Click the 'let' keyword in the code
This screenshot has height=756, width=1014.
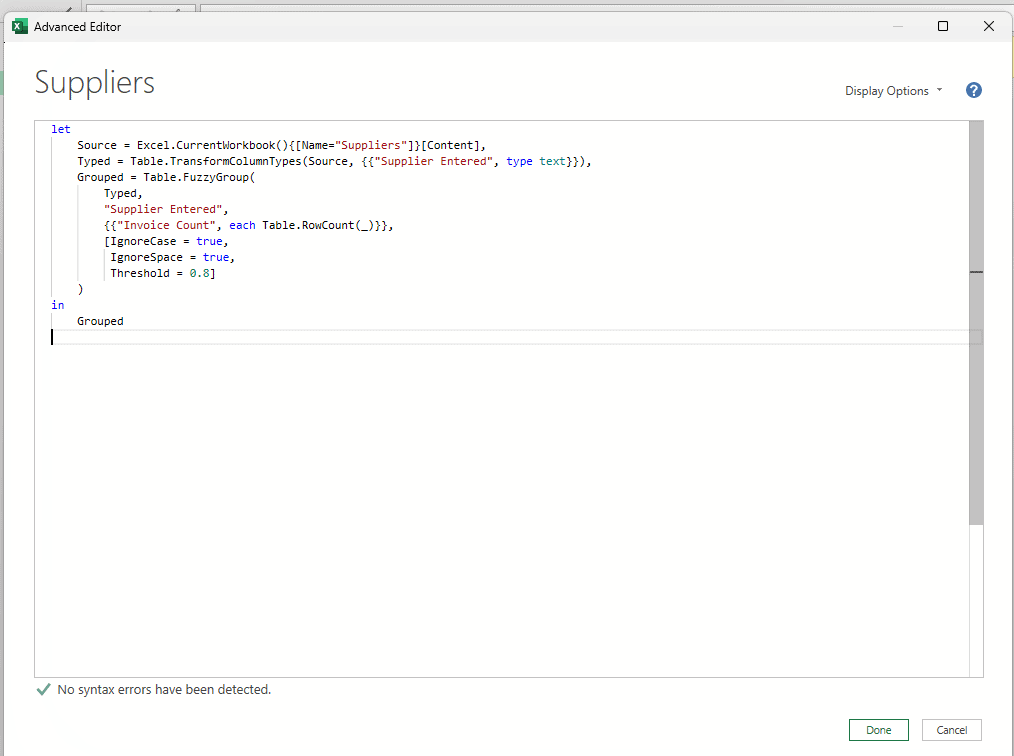(61, 129)
